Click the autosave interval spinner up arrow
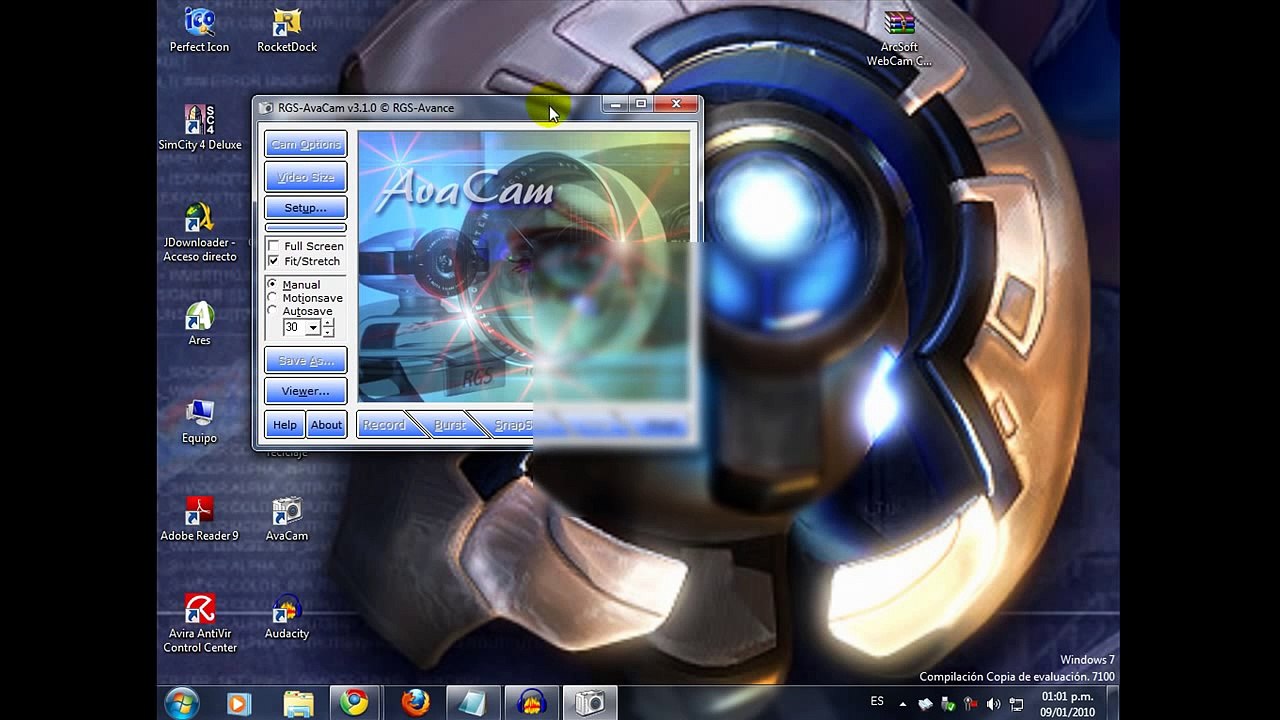Viewport: 1280px width, 720px height. 328,323
